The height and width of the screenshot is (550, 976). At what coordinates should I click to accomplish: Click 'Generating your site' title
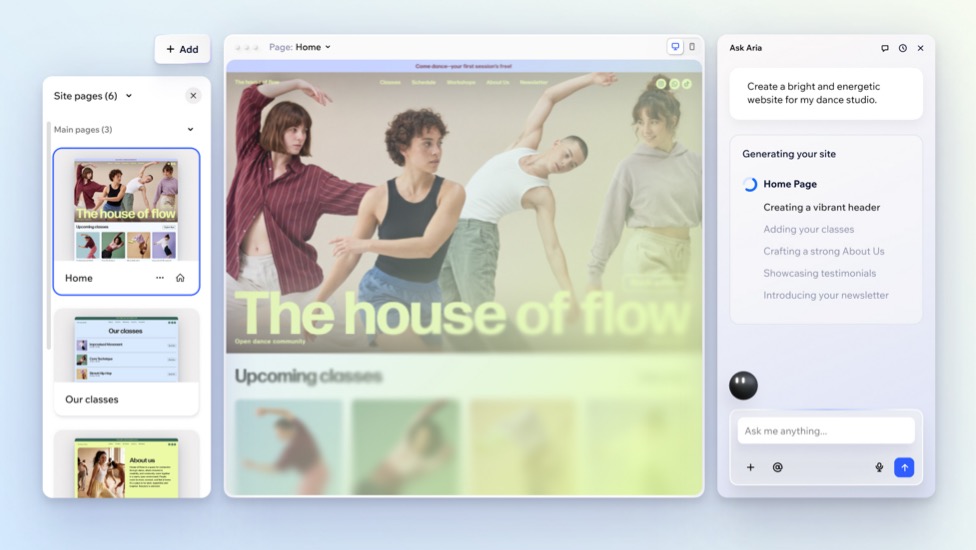(x=789, y=154)
